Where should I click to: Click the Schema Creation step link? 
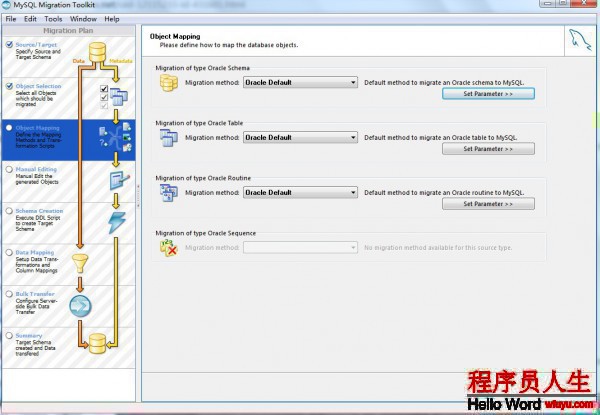(39, 211)
